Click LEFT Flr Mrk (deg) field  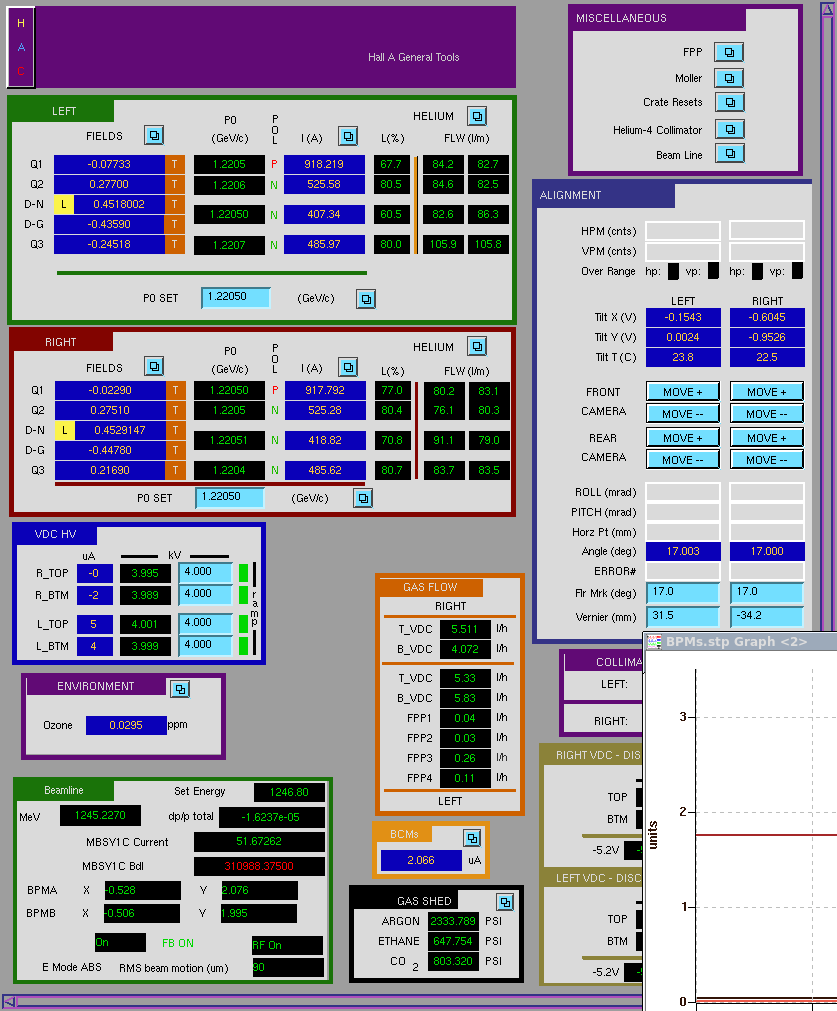click(683, 592)
